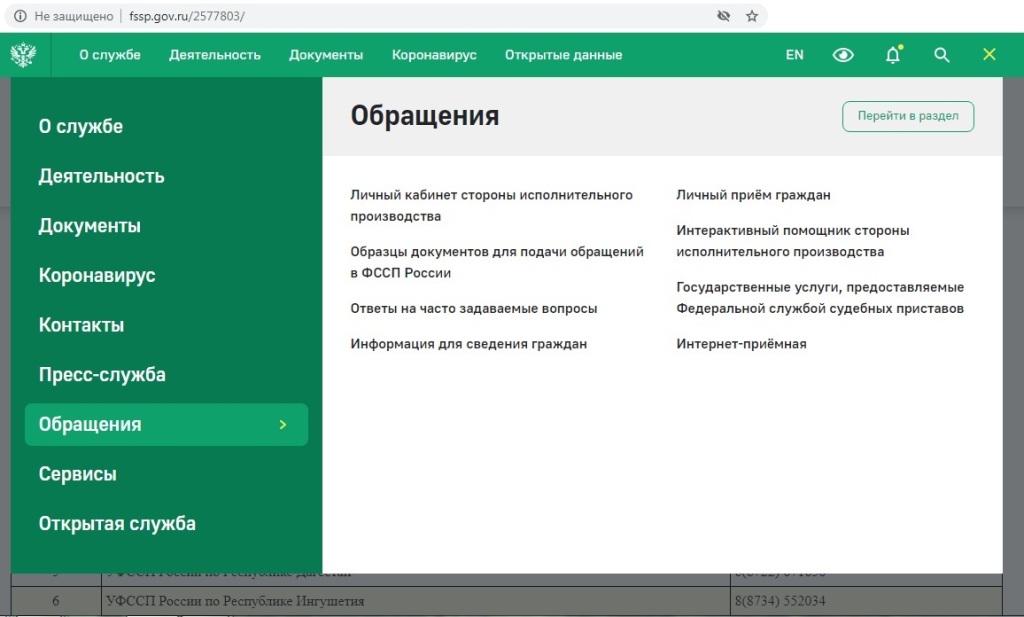Select Контакты in the side menu
The image size is (1024, 617).
pyautogui.click(x=81, y=325)
